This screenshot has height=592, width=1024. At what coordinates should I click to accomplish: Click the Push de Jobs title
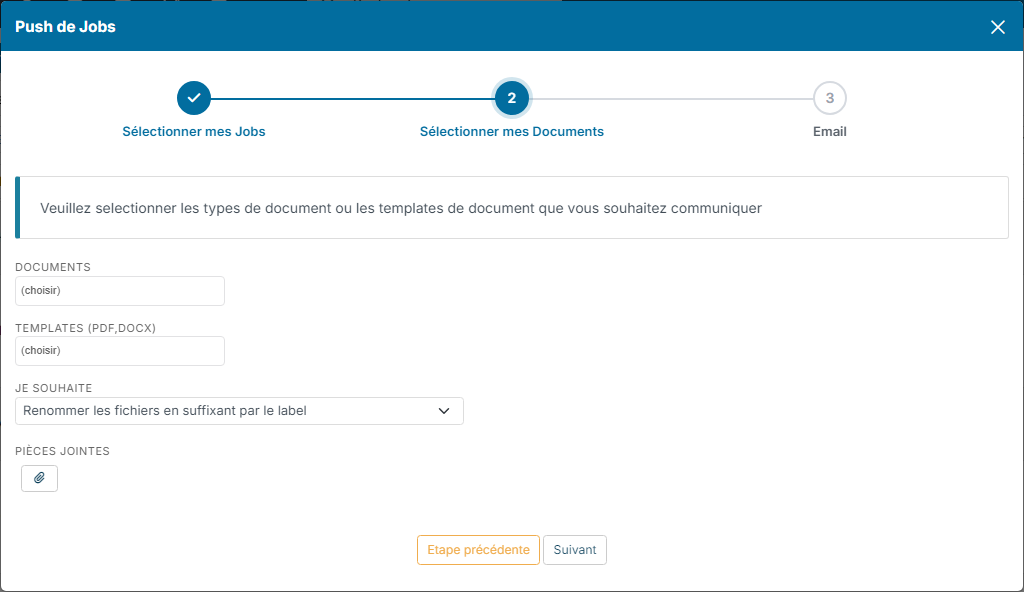(65, 27)
